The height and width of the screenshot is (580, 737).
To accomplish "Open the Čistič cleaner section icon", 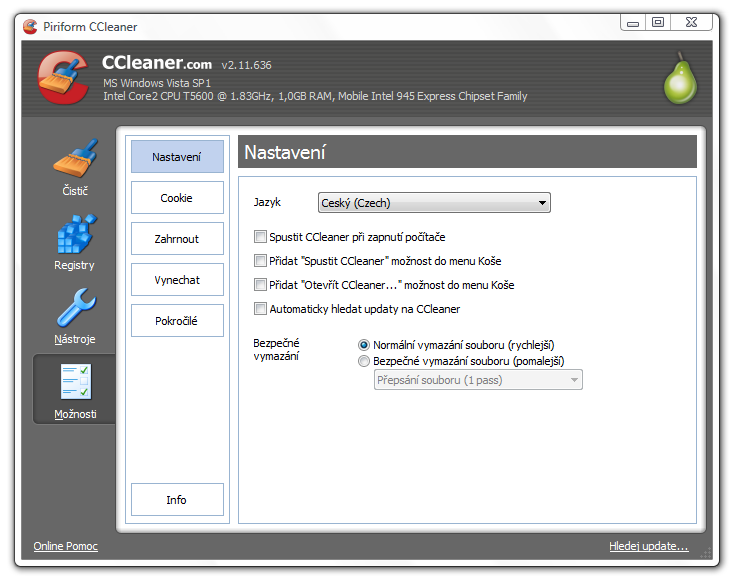I will click(75, 158).
